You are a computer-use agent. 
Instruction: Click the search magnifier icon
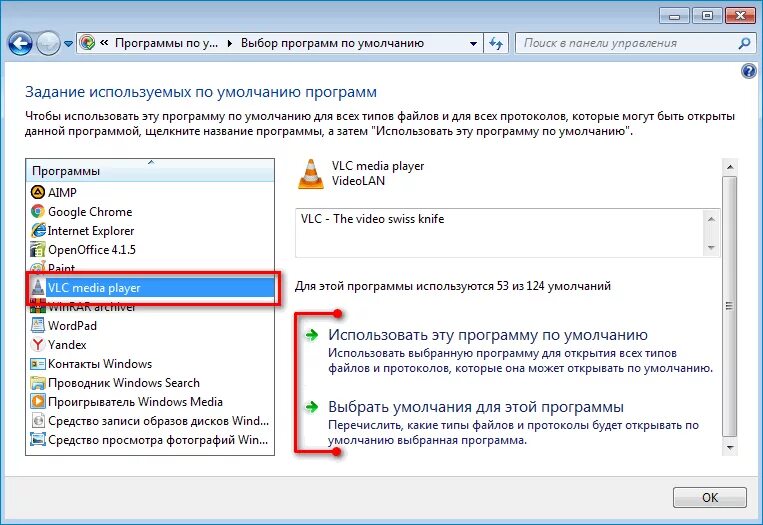[744, 43]
